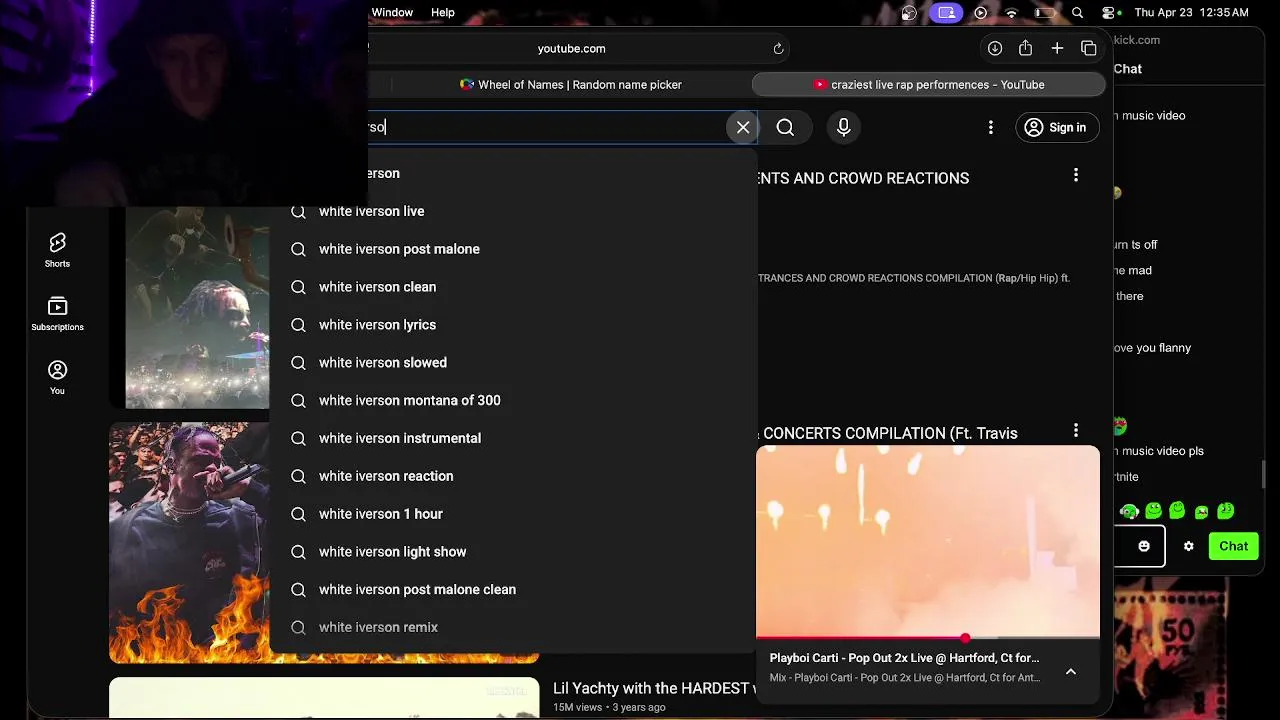The height and width of the screenshot is (720, 1280).
Task: Select suggestion 'white iverson instrumental'
Action: coord(512,438)
